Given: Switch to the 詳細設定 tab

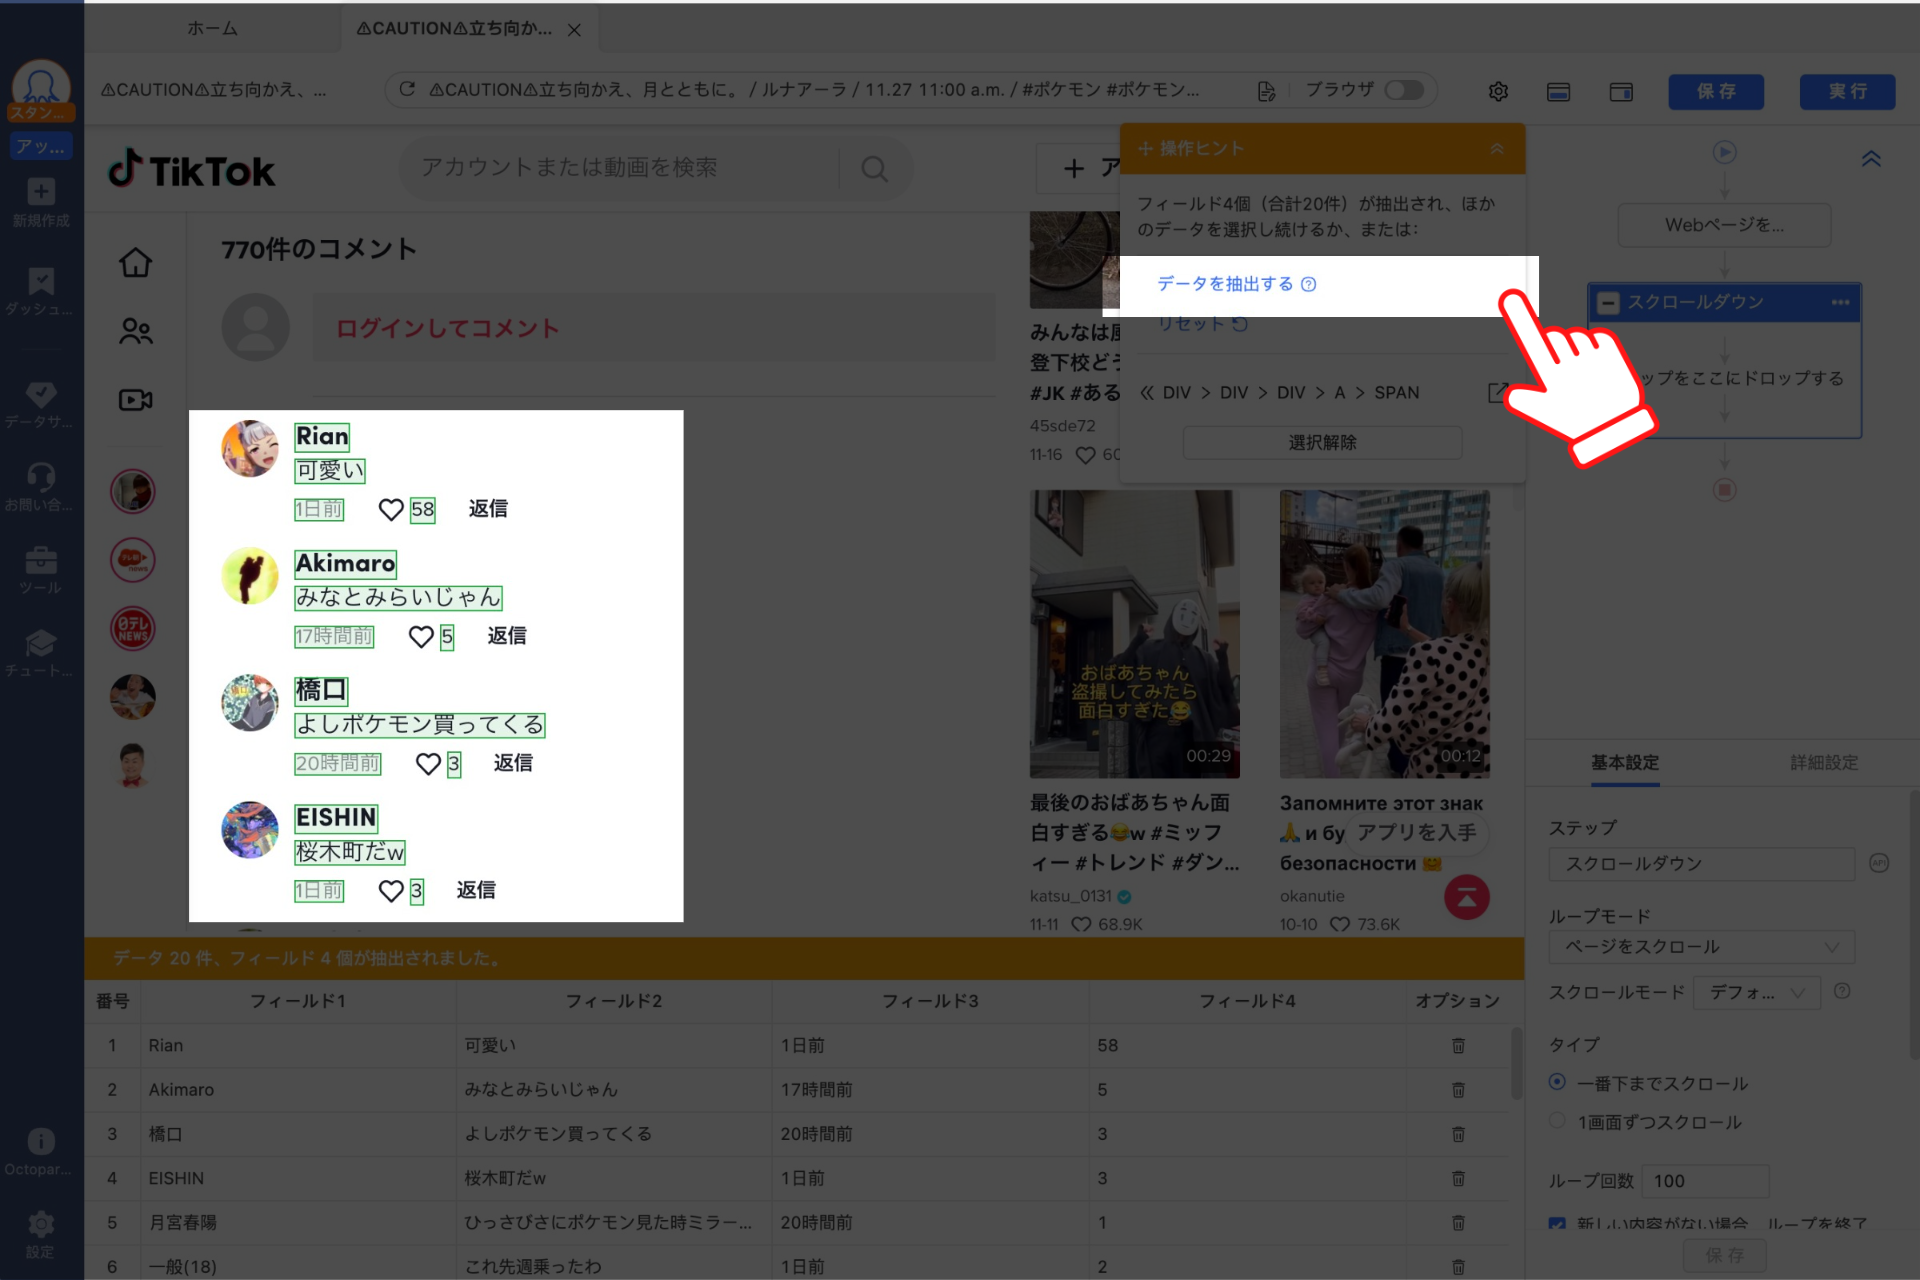Looking at the screenshot, I should (1824, 763).
